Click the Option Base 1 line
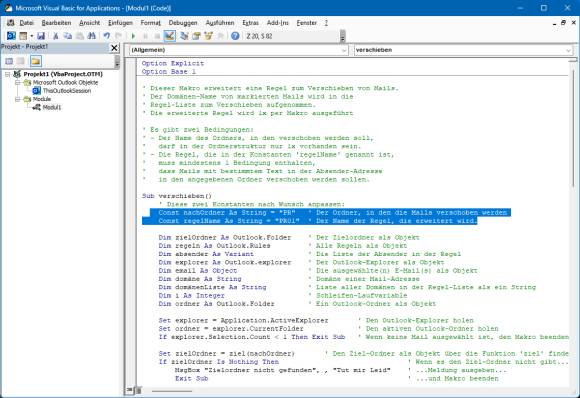The image size is (580, 398). click(169, 72)
